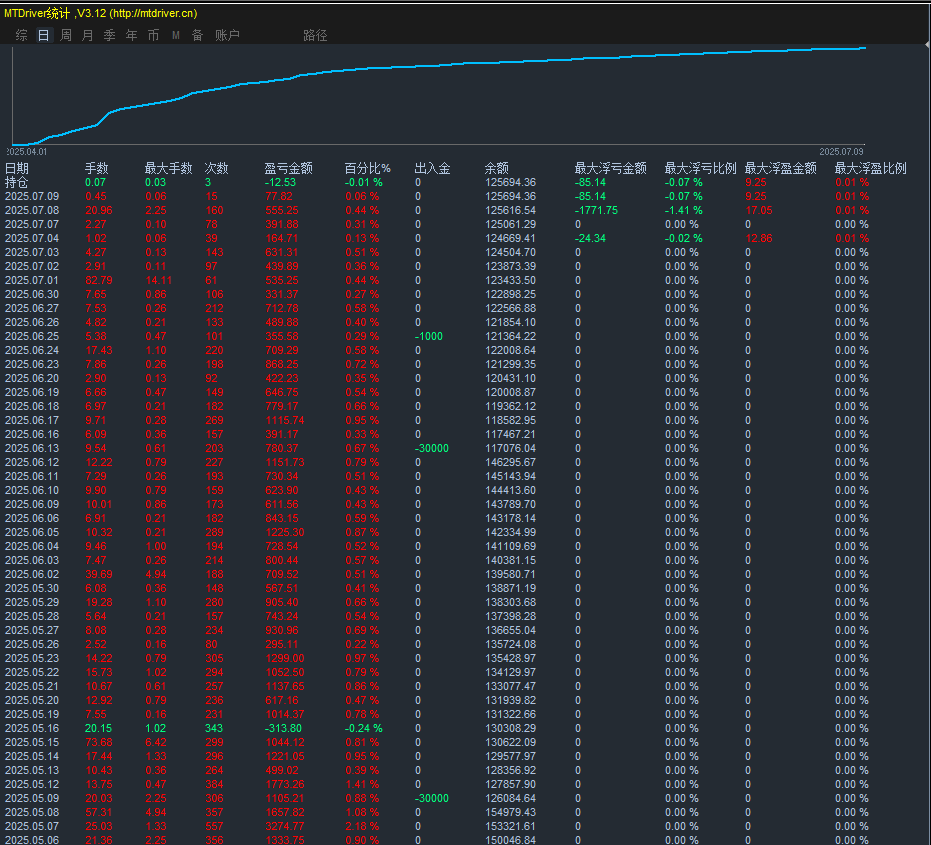931x845 pixels.
Task: Click the 手数 column header
Action: 96,168
